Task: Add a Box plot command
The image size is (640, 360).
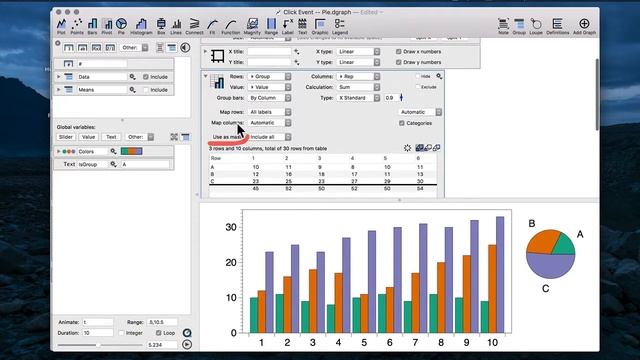Action: (161, 26)
